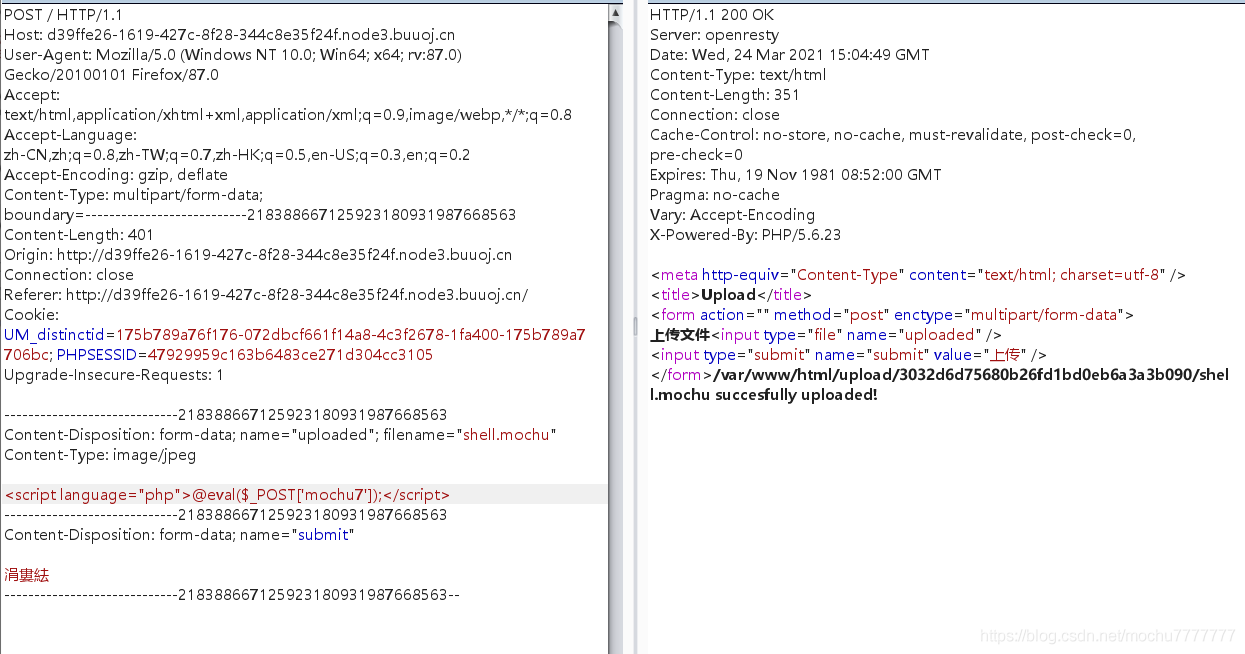The height and width of the screenshot is (654, 1245).
Task: Click the "Server: openresty" response header
Action: click(x=714, y=34)
